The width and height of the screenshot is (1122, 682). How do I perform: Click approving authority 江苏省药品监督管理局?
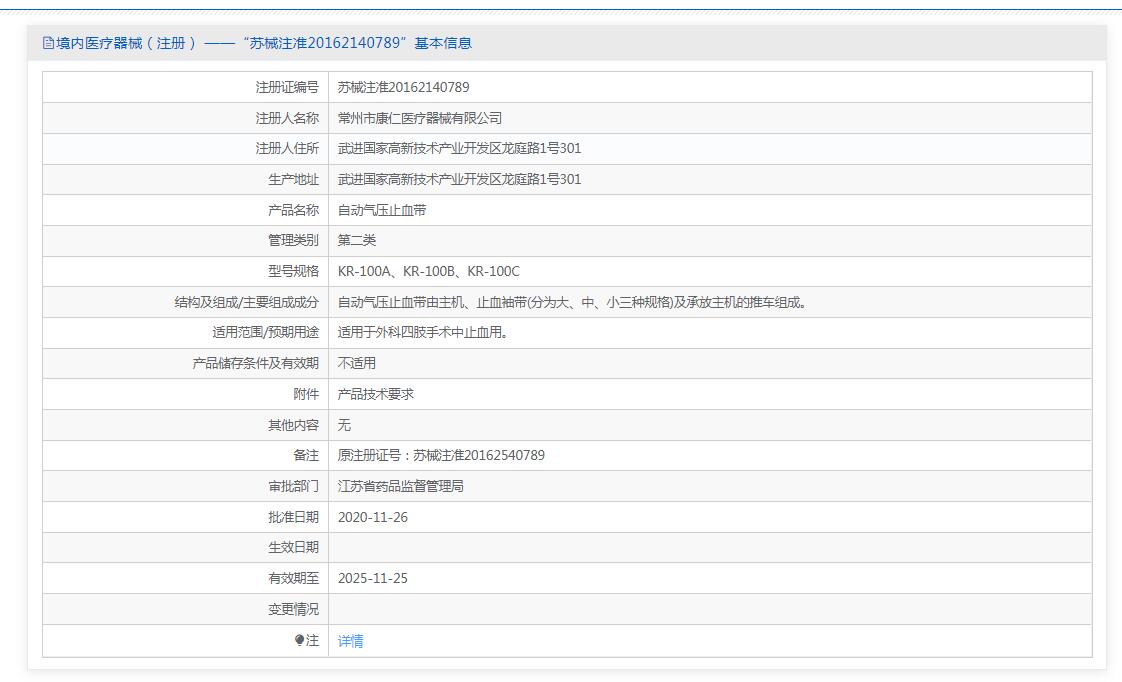[401, 486]
